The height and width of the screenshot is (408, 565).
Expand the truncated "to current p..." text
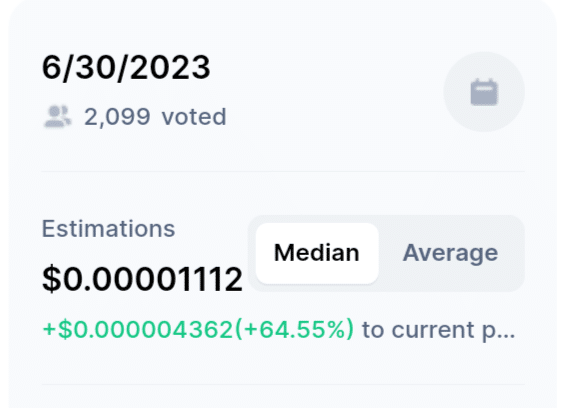click(x=439, y=330)
